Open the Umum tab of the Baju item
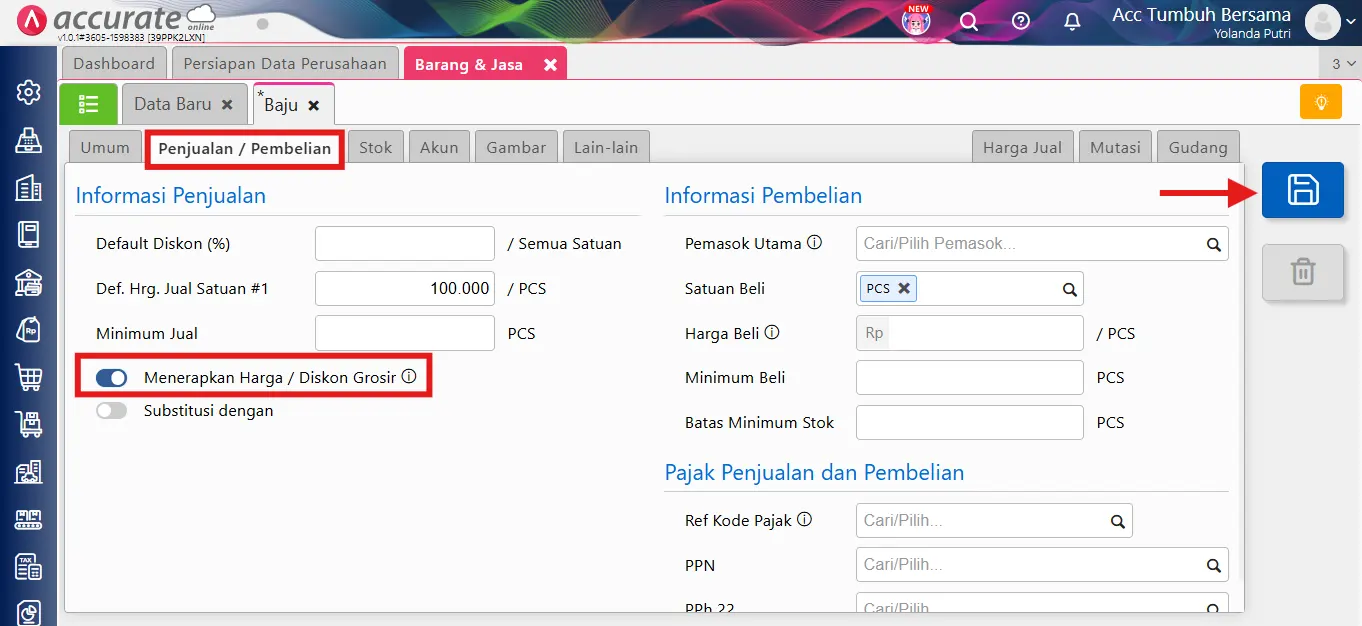 (104, 146)
